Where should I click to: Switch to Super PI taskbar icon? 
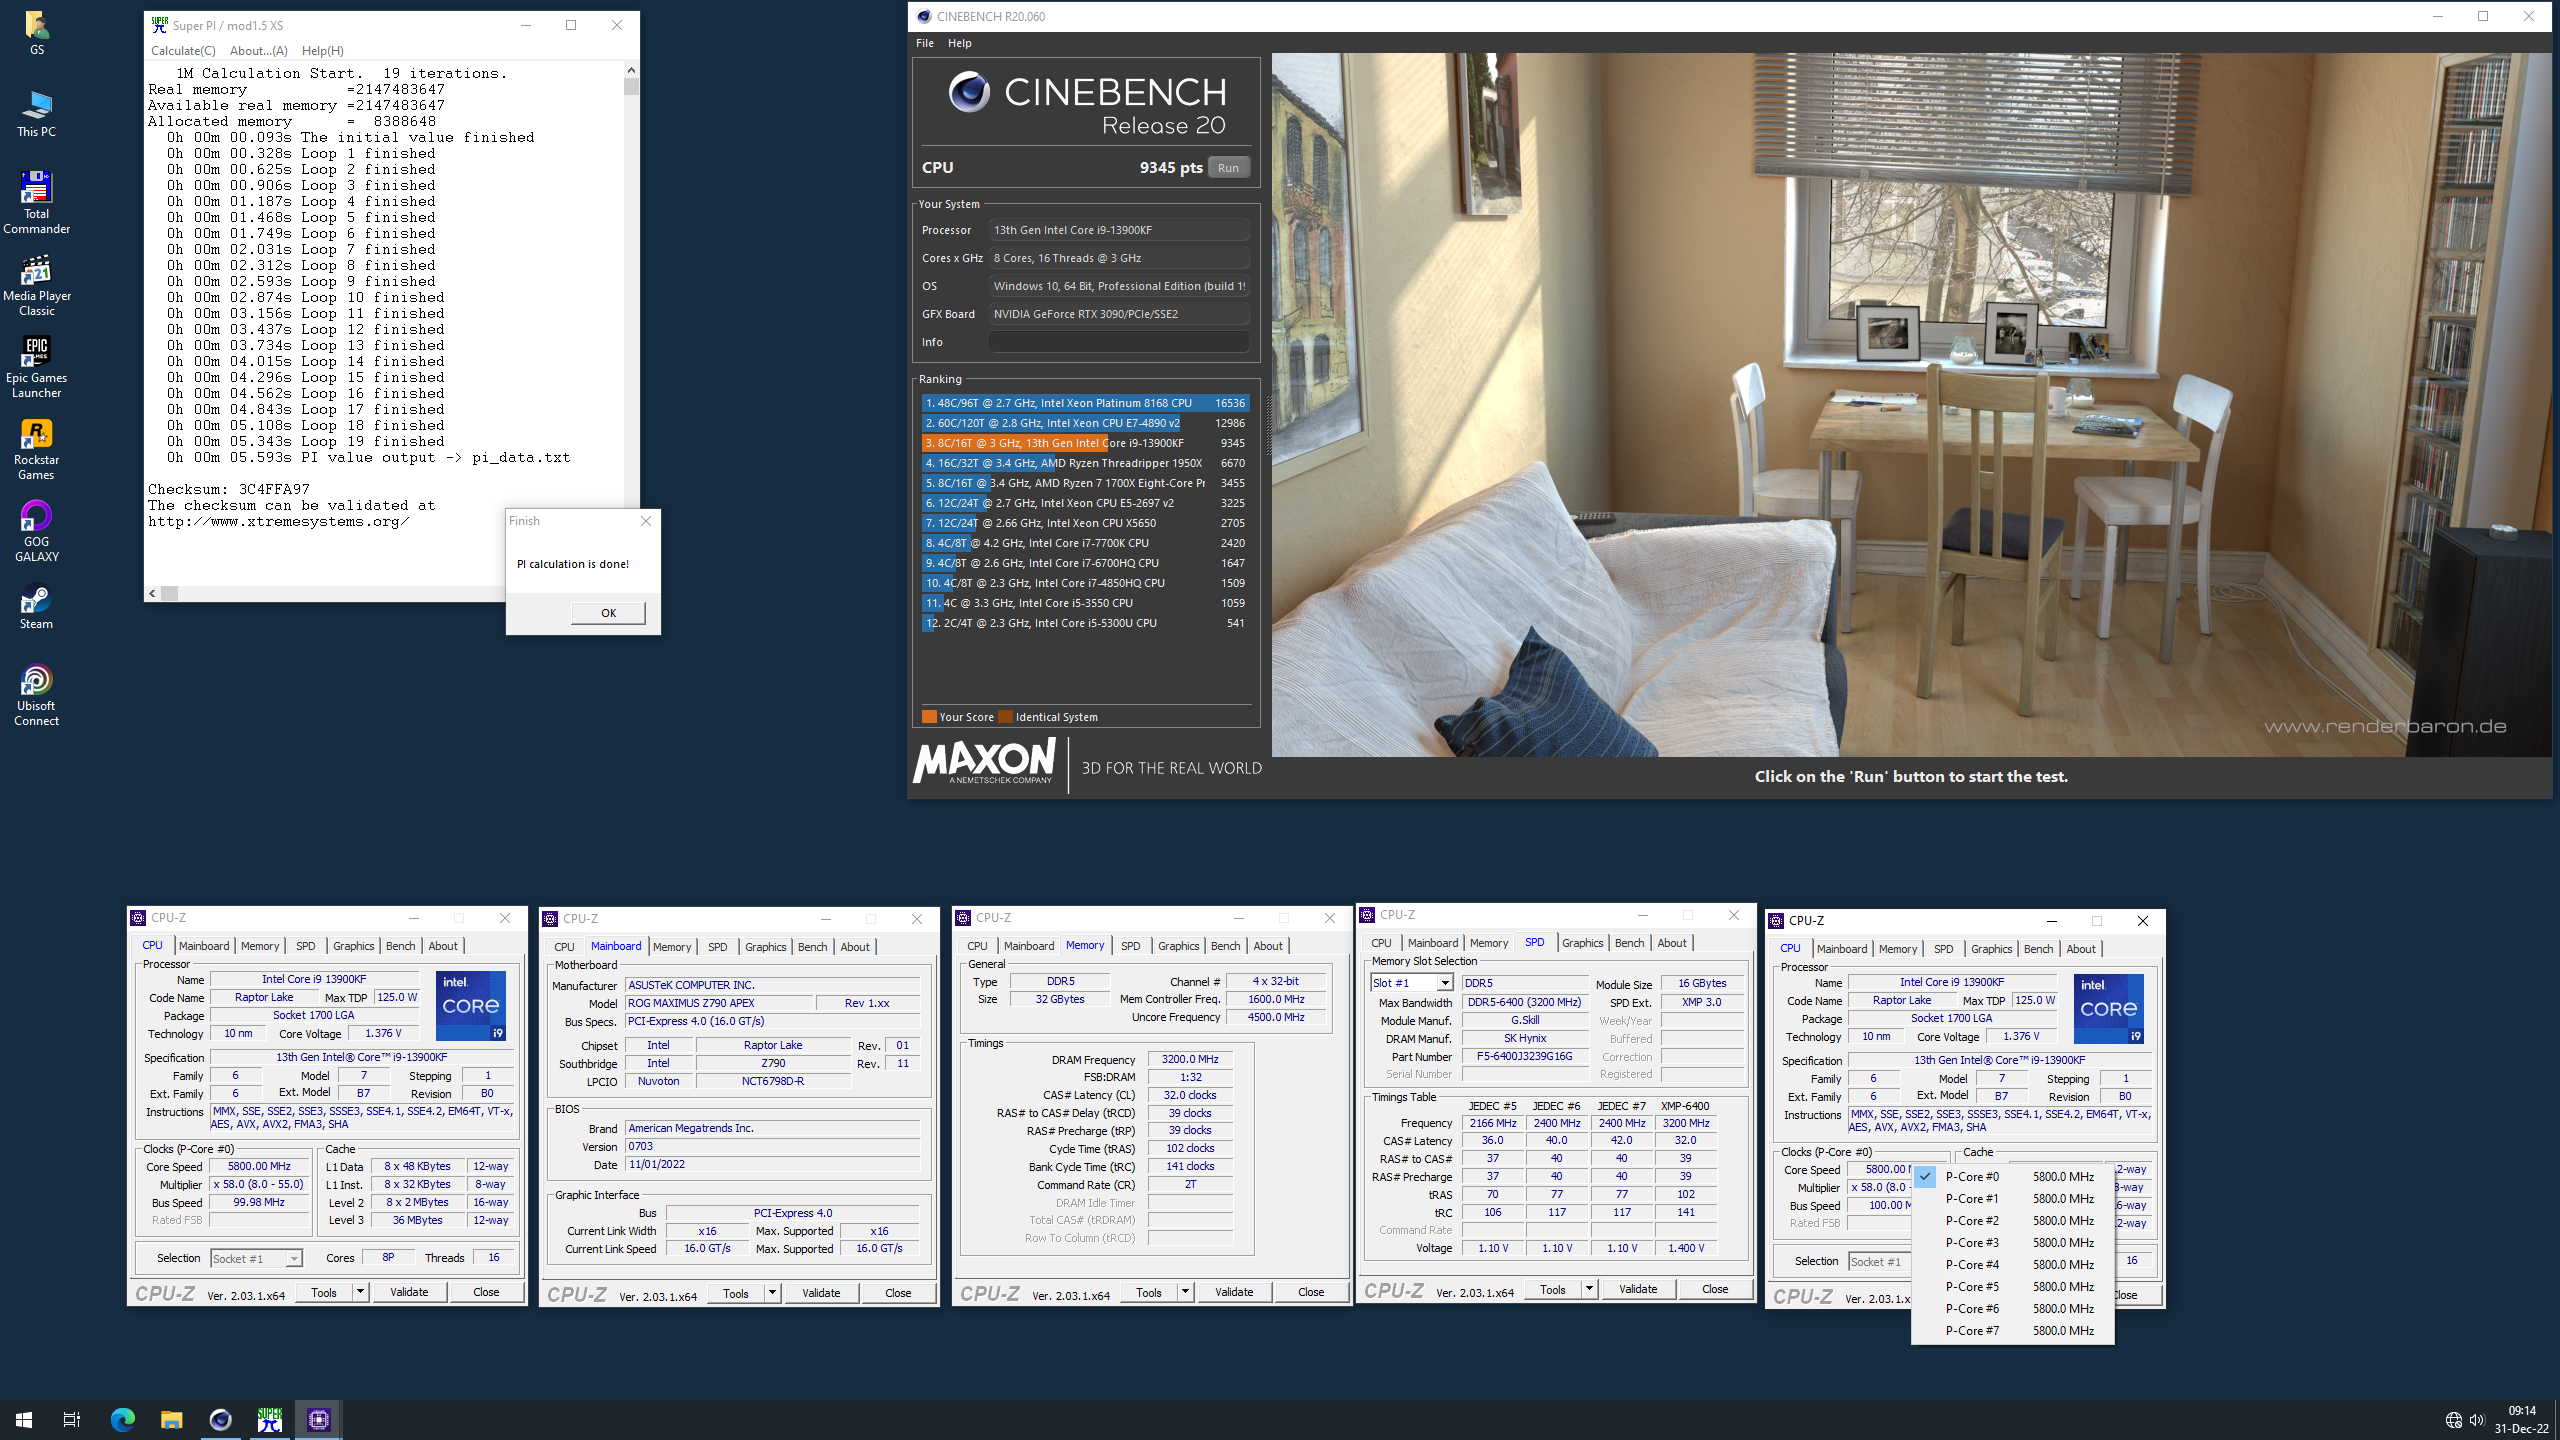pyautogui.click(x=269, y=1419)
